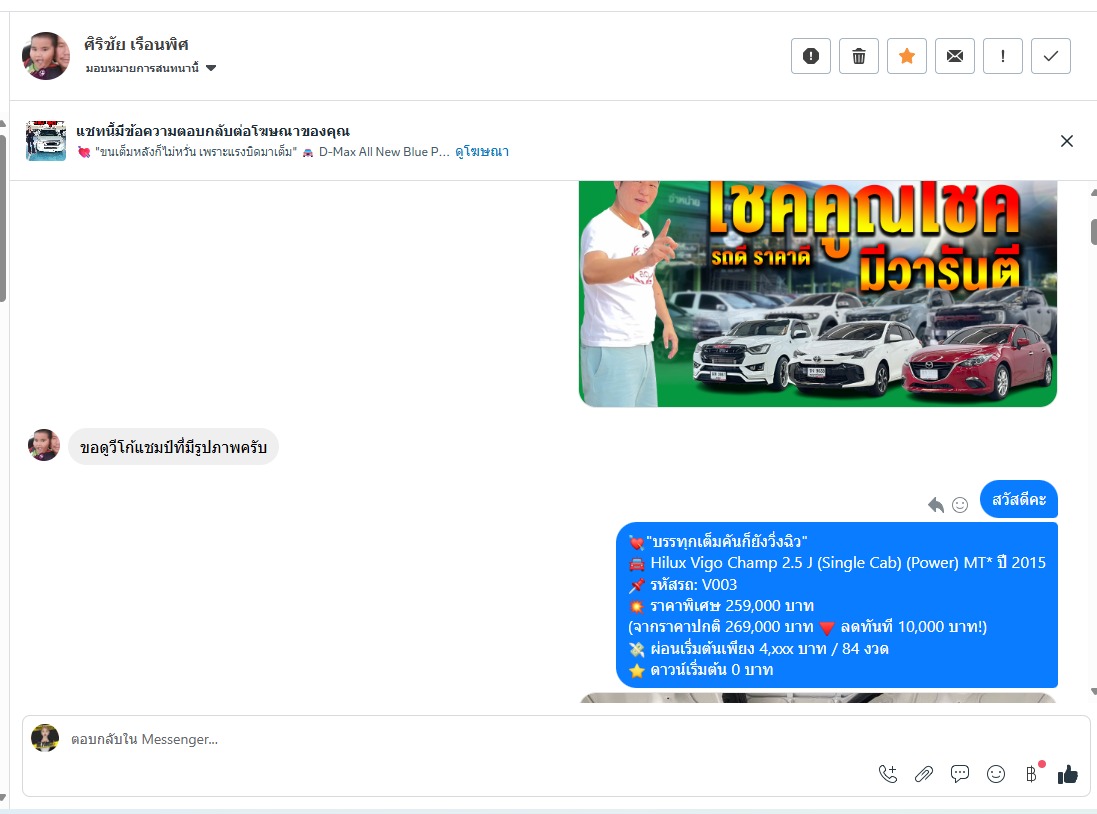The width and height of the screenshot is (1097, 814).
Task: Start a call with phone icon
Action: [x=888, y=773]
